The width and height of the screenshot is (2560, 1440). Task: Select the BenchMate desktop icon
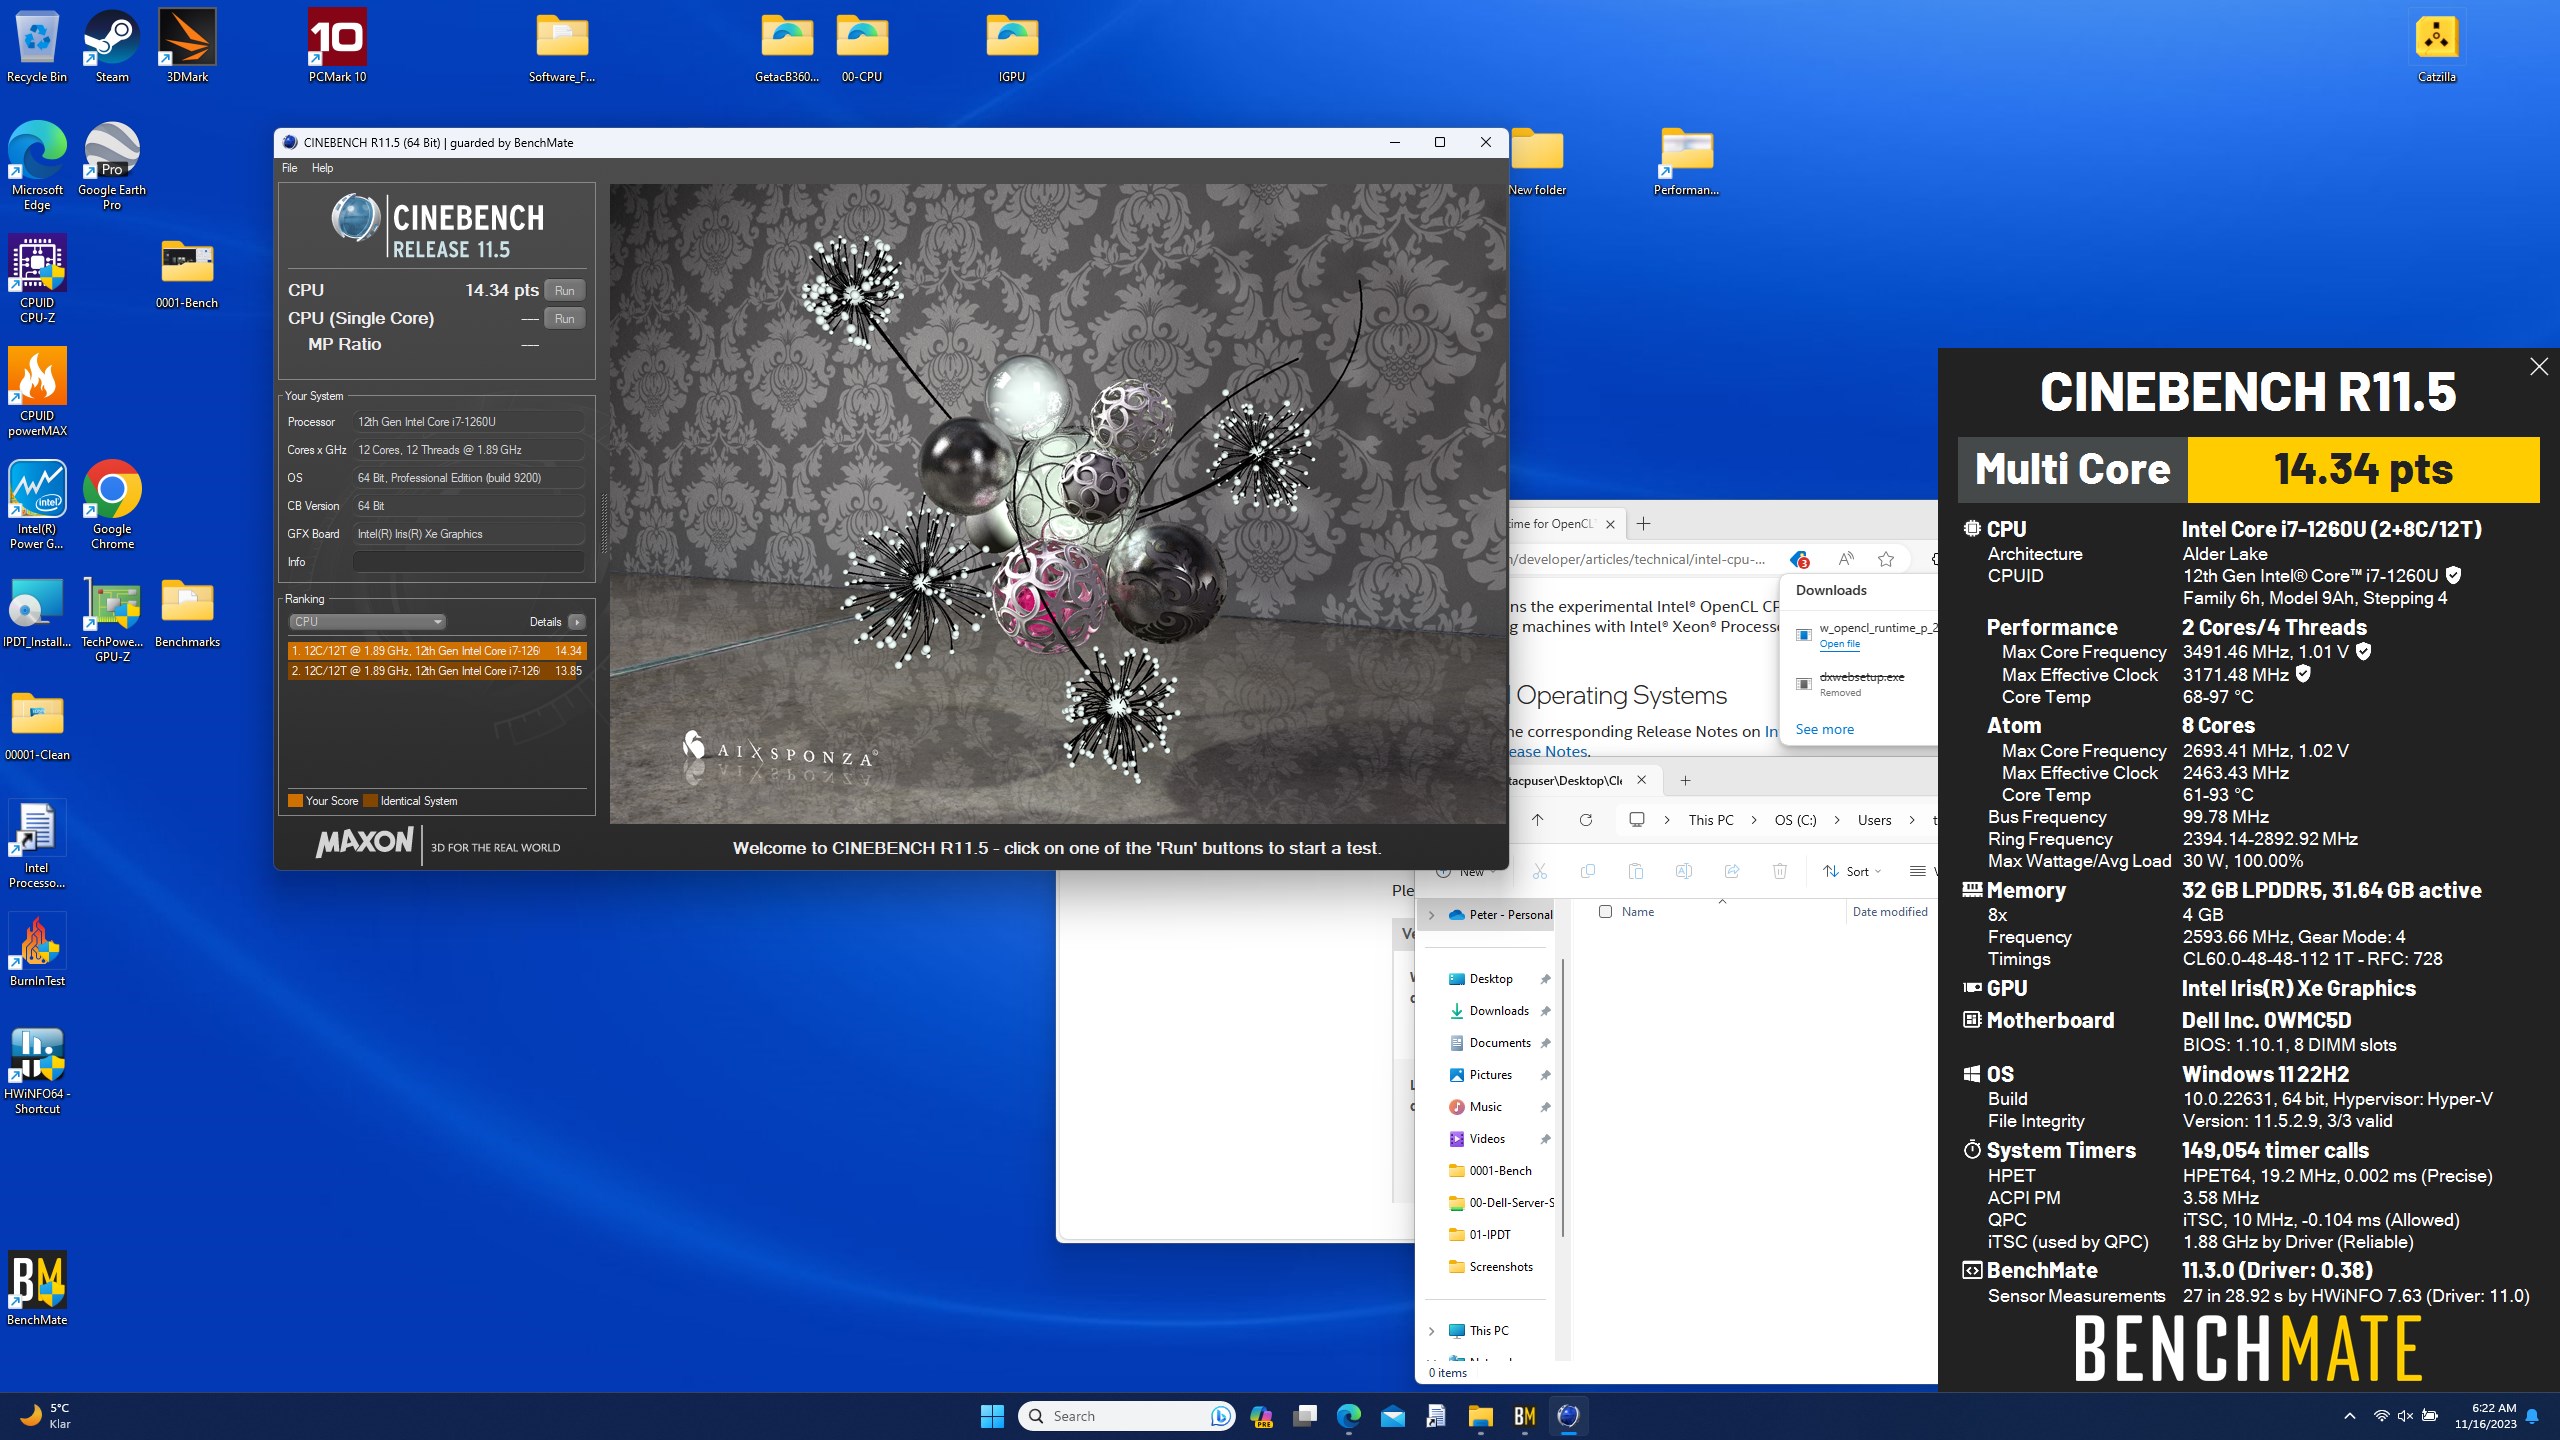click(37, 1289)
